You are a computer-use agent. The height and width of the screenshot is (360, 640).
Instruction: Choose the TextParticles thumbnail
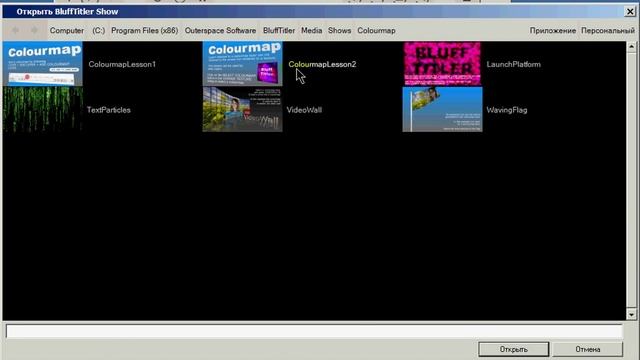(x=42, y=109)
